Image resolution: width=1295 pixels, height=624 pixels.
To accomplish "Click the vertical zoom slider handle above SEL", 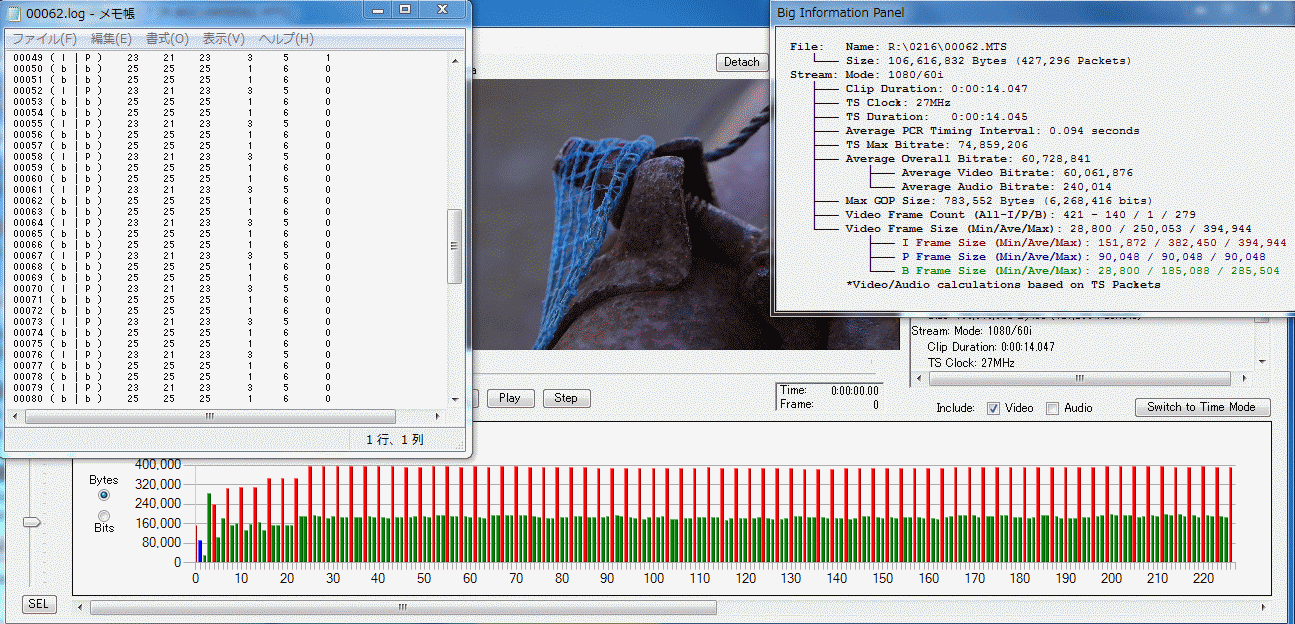I will click(x=33, y=521).
